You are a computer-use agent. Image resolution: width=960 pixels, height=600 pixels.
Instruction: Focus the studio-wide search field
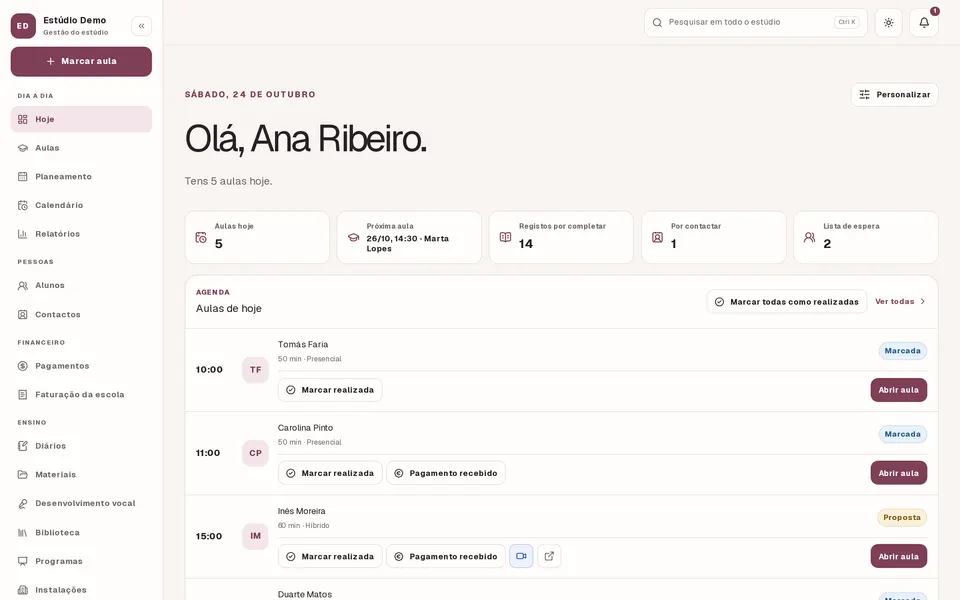756,23
